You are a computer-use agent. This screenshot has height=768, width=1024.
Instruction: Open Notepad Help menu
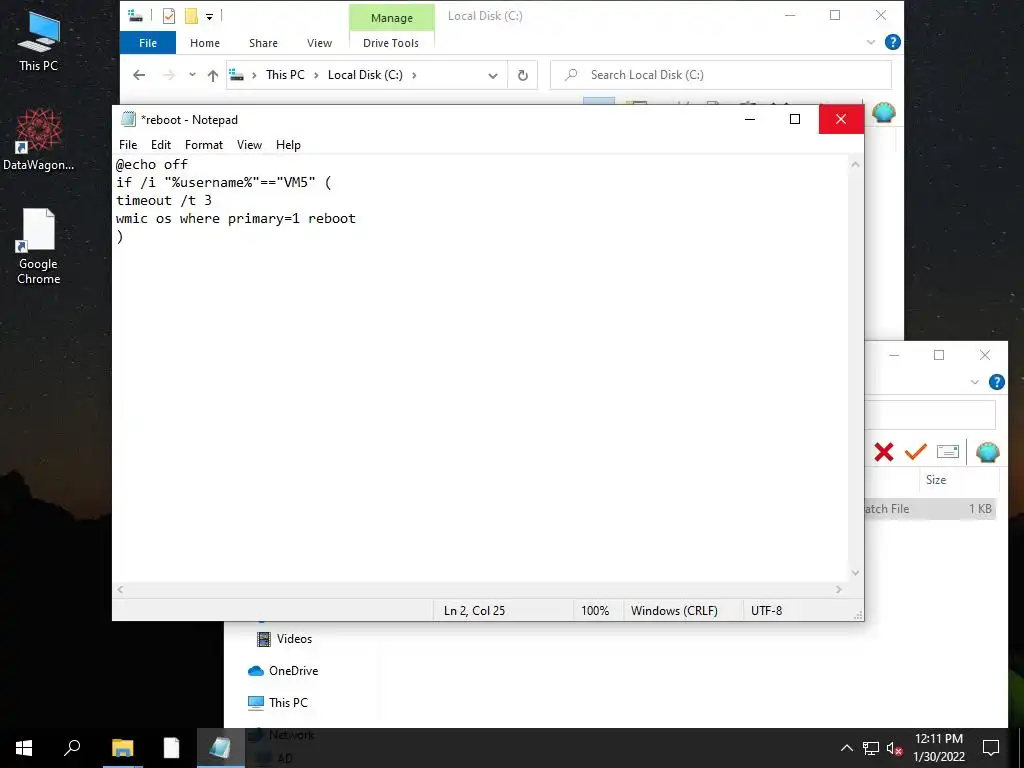(288, 145)
